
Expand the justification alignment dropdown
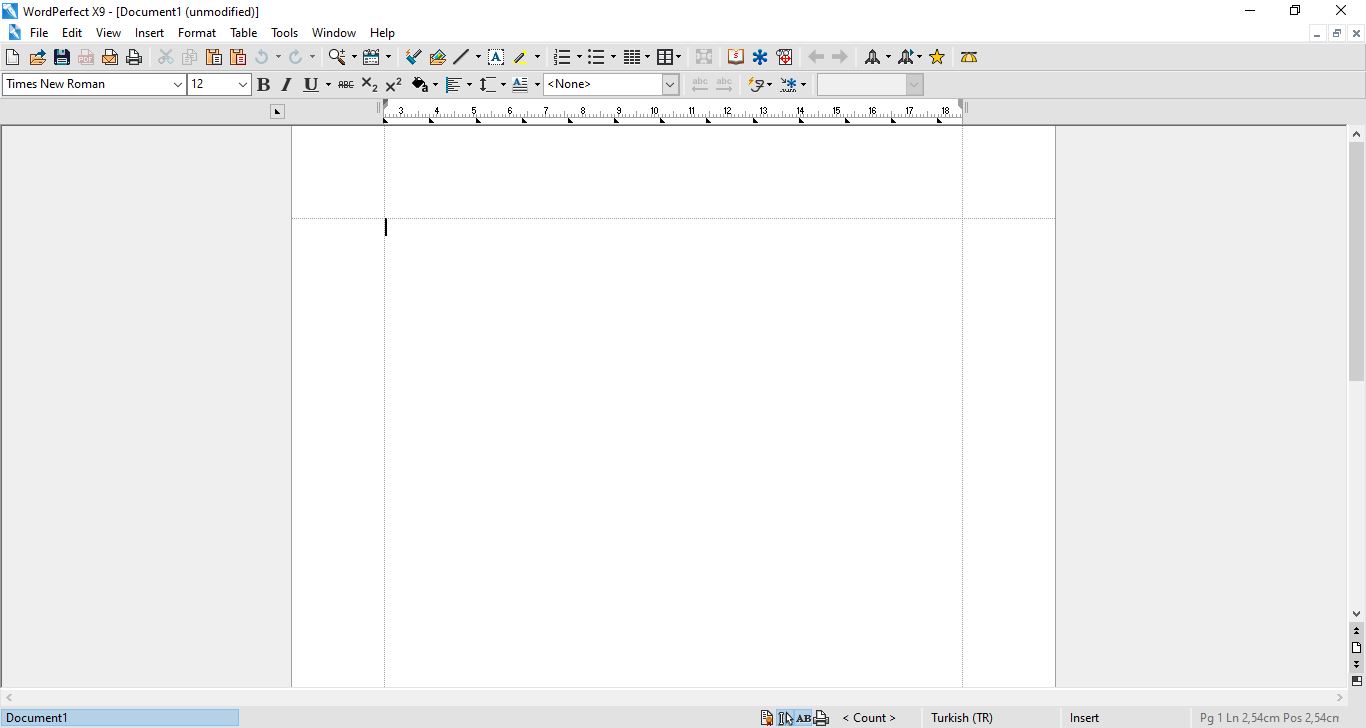point(468,84)
